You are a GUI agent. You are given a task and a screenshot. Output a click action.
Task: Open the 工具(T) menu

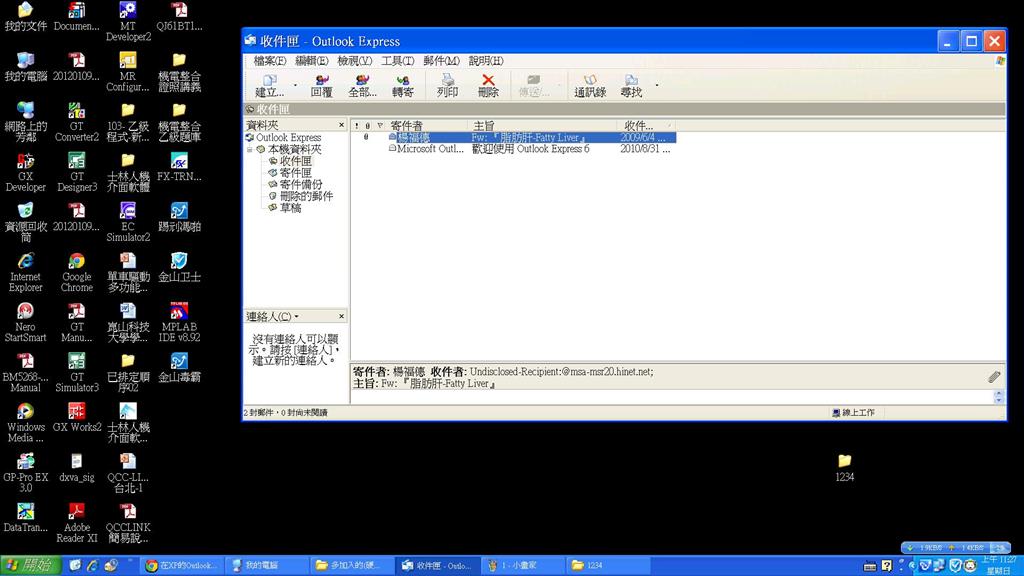pos(398,61)
